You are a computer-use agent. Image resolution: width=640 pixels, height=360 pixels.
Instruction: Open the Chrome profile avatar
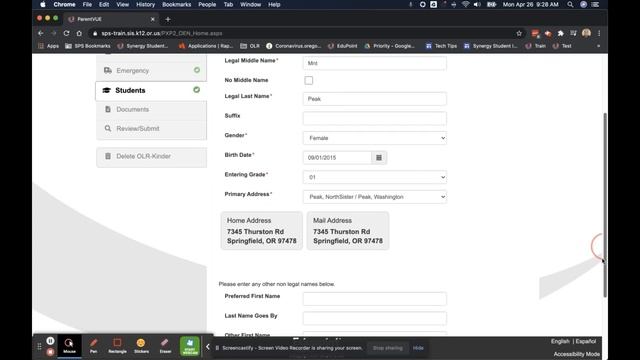click(586, 33)
